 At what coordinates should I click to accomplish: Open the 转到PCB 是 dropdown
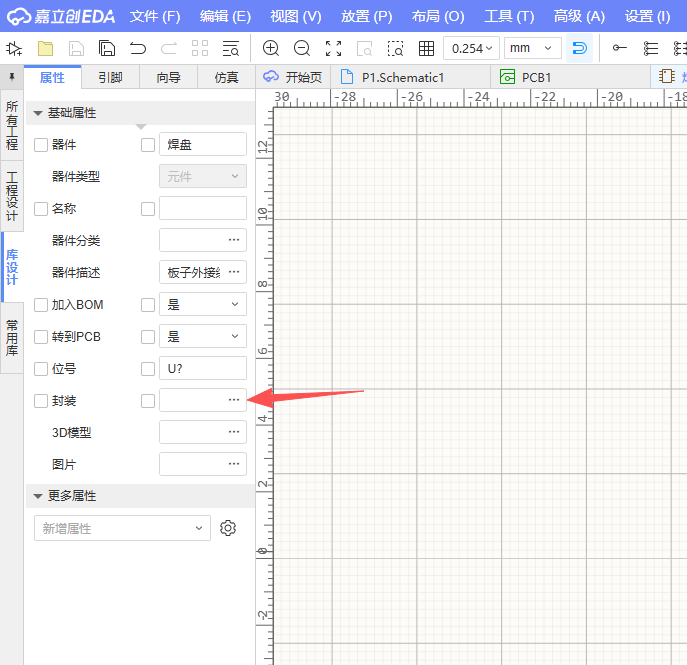(203, 336)
